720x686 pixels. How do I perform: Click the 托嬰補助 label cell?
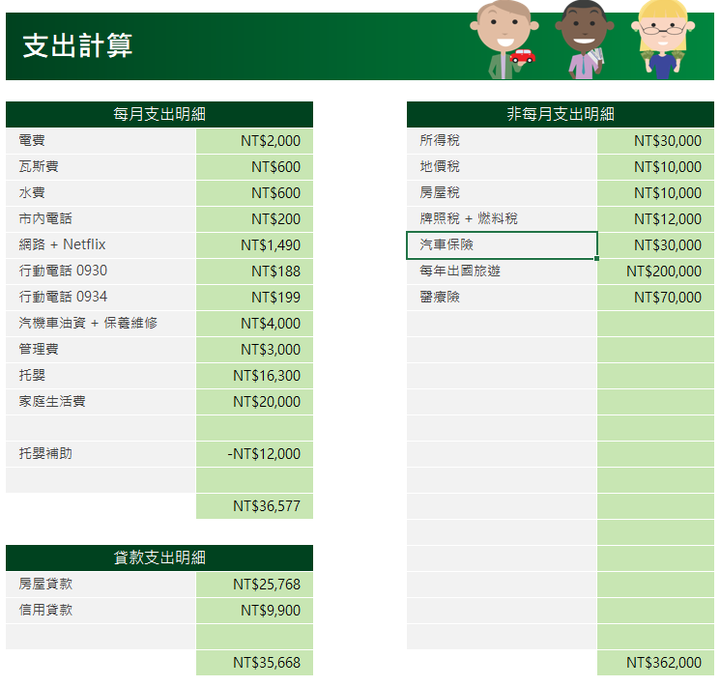pyautogui.click(x=101, y=454)
